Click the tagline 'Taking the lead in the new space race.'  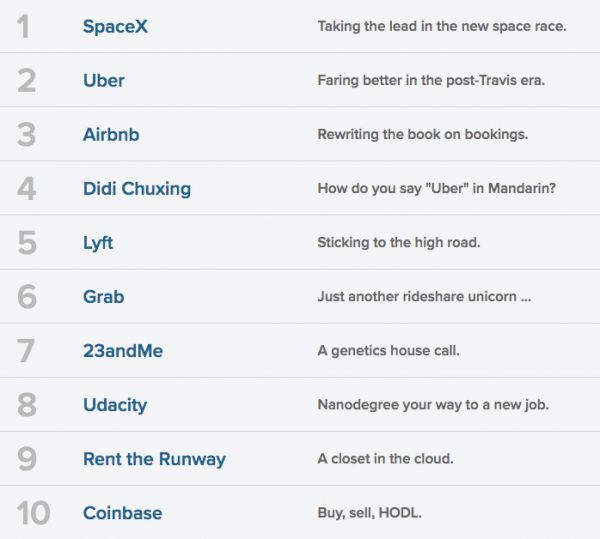pyautogui.click(x=442, y=26)
